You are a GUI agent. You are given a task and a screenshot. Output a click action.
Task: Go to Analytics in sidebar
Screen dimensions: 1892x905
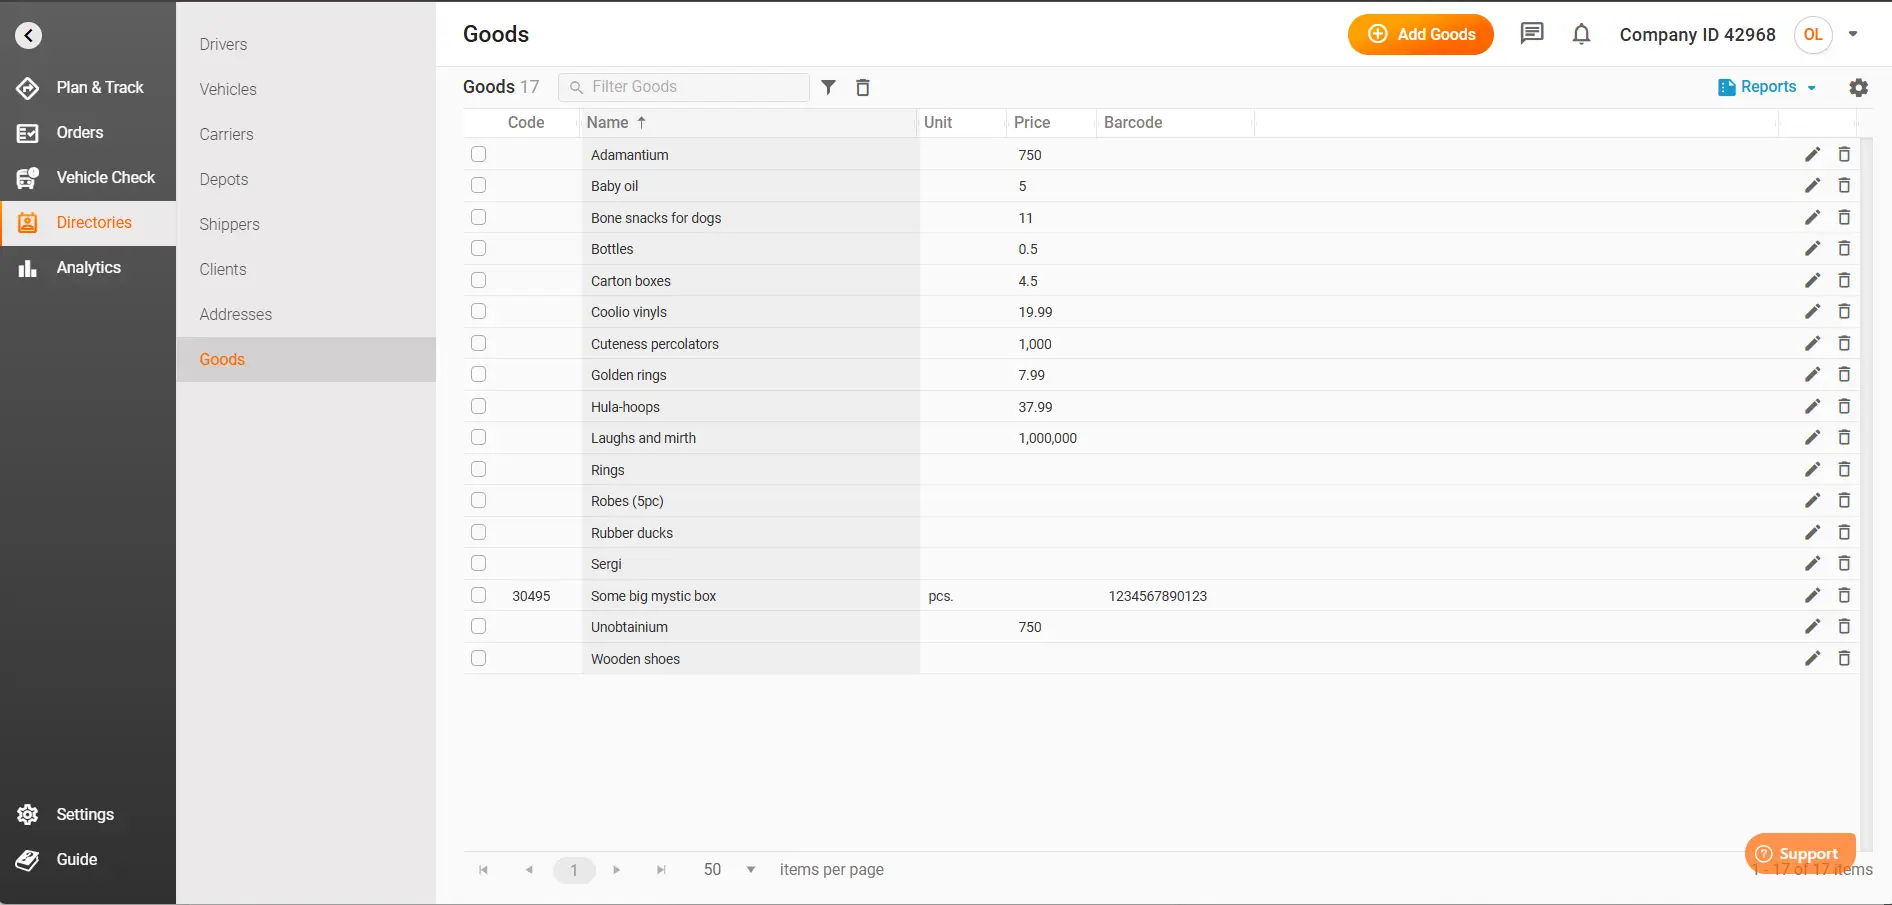pos(88,267)
